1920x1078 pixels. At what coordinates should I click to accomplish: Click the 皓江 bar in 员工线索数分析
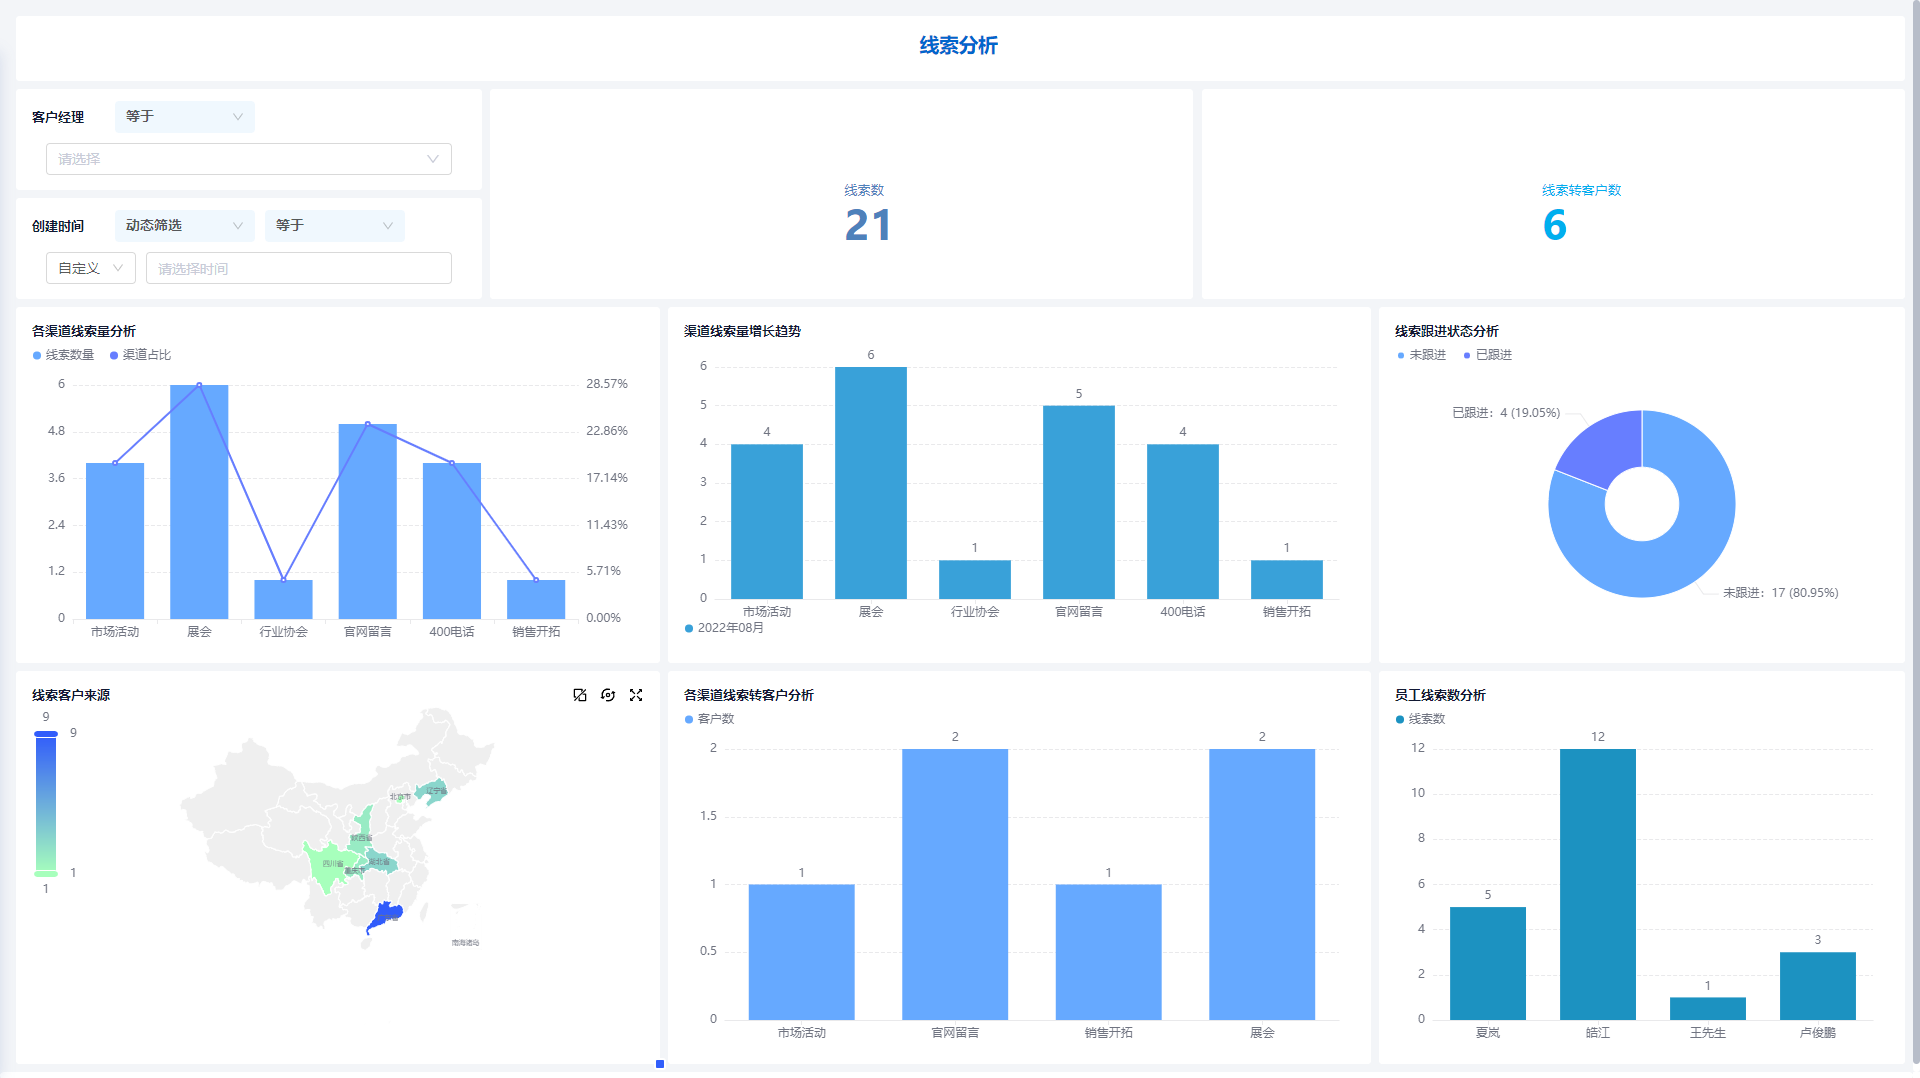point(1598,884)
